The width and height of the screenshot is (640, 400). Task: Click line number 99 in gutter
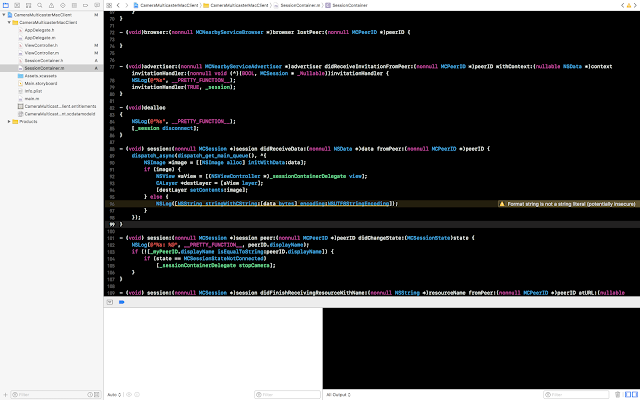[112, 224]
